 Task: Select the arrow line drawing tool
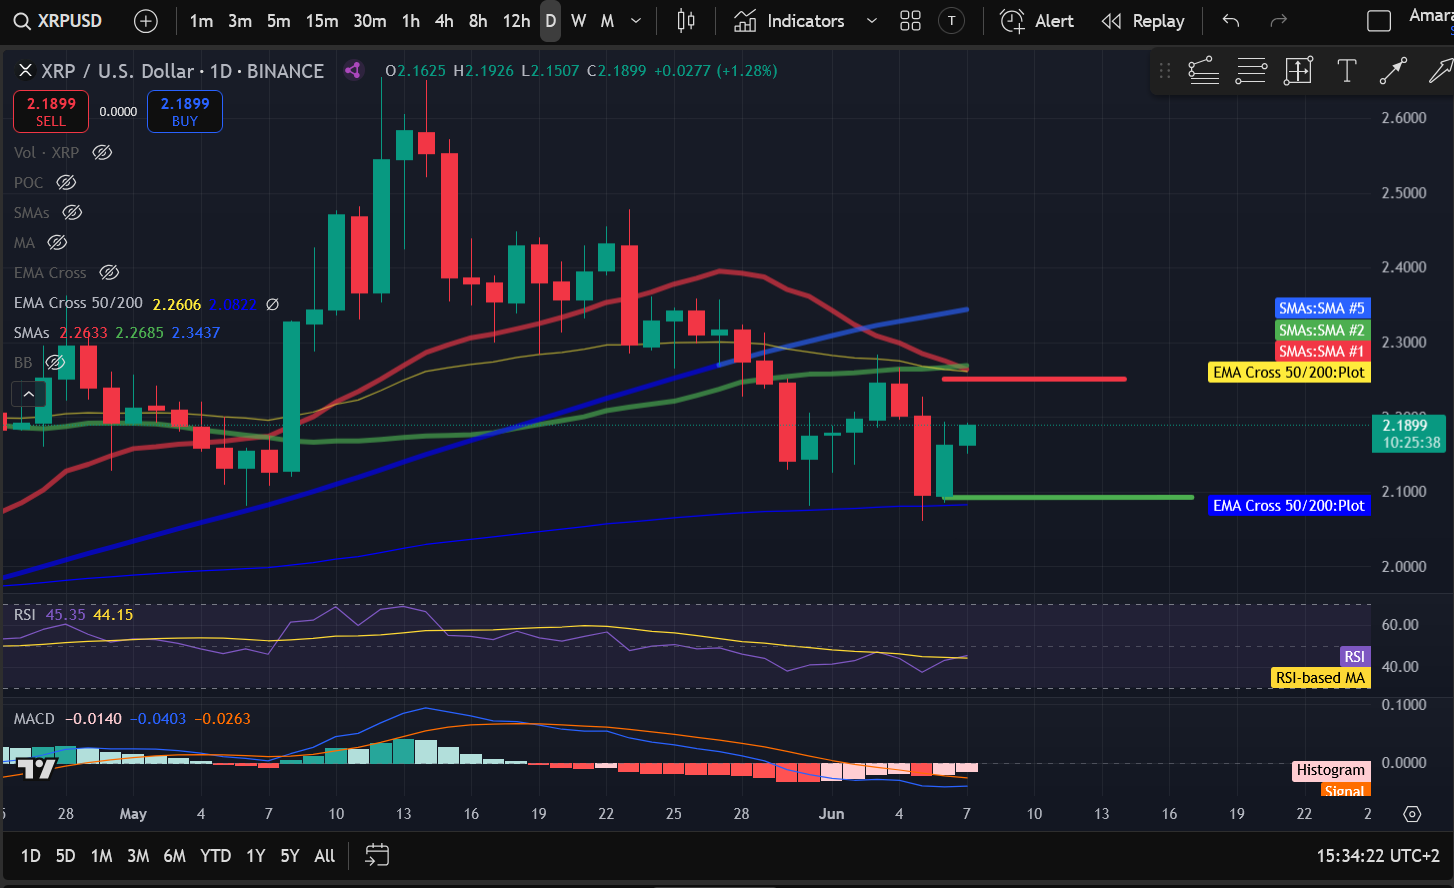1393,71
